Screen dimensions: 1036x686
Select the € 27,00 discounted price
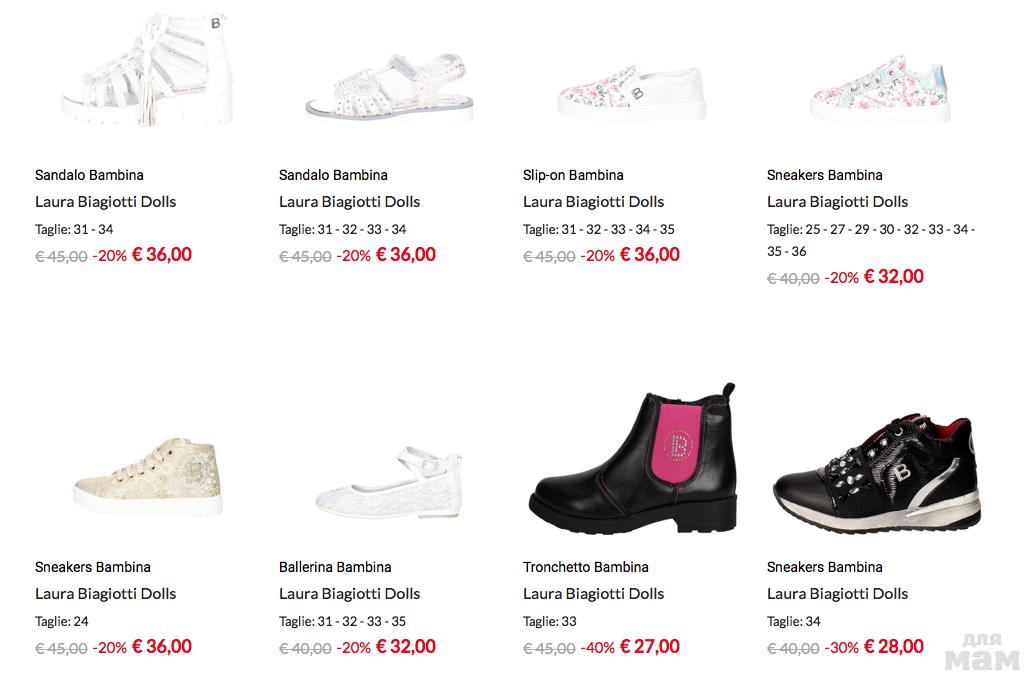click(650, 646)
